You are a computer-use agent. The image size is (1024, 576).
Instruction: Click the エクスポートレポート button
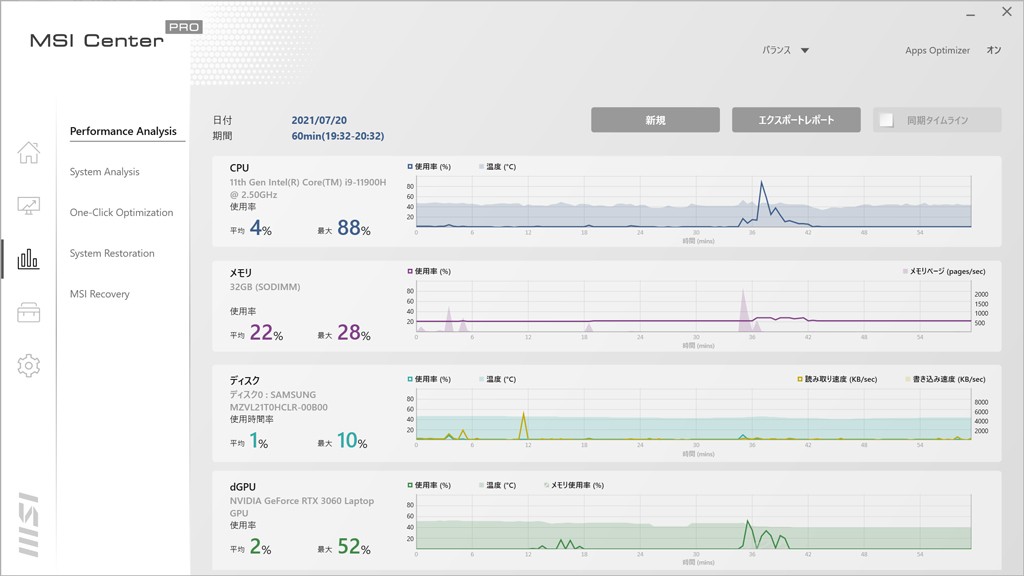pos(796,120)
